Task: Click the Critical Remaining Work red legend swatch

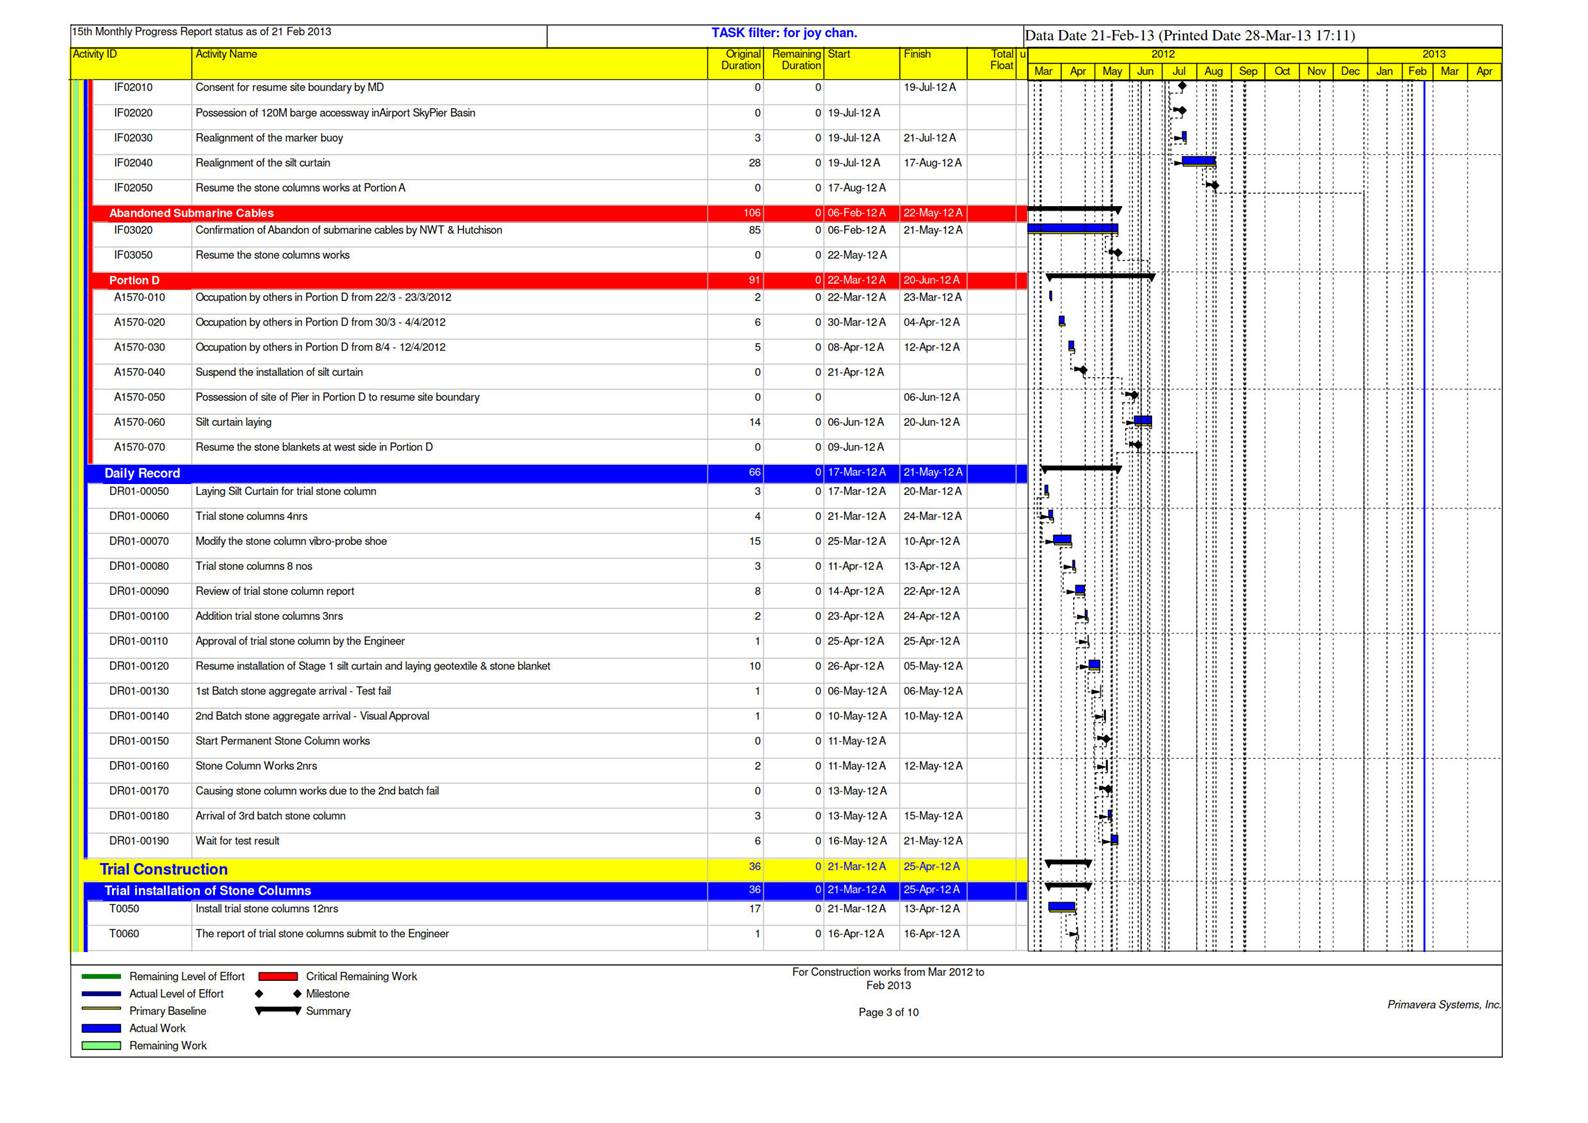Action: pyautogui.click(x=278, y=976)
